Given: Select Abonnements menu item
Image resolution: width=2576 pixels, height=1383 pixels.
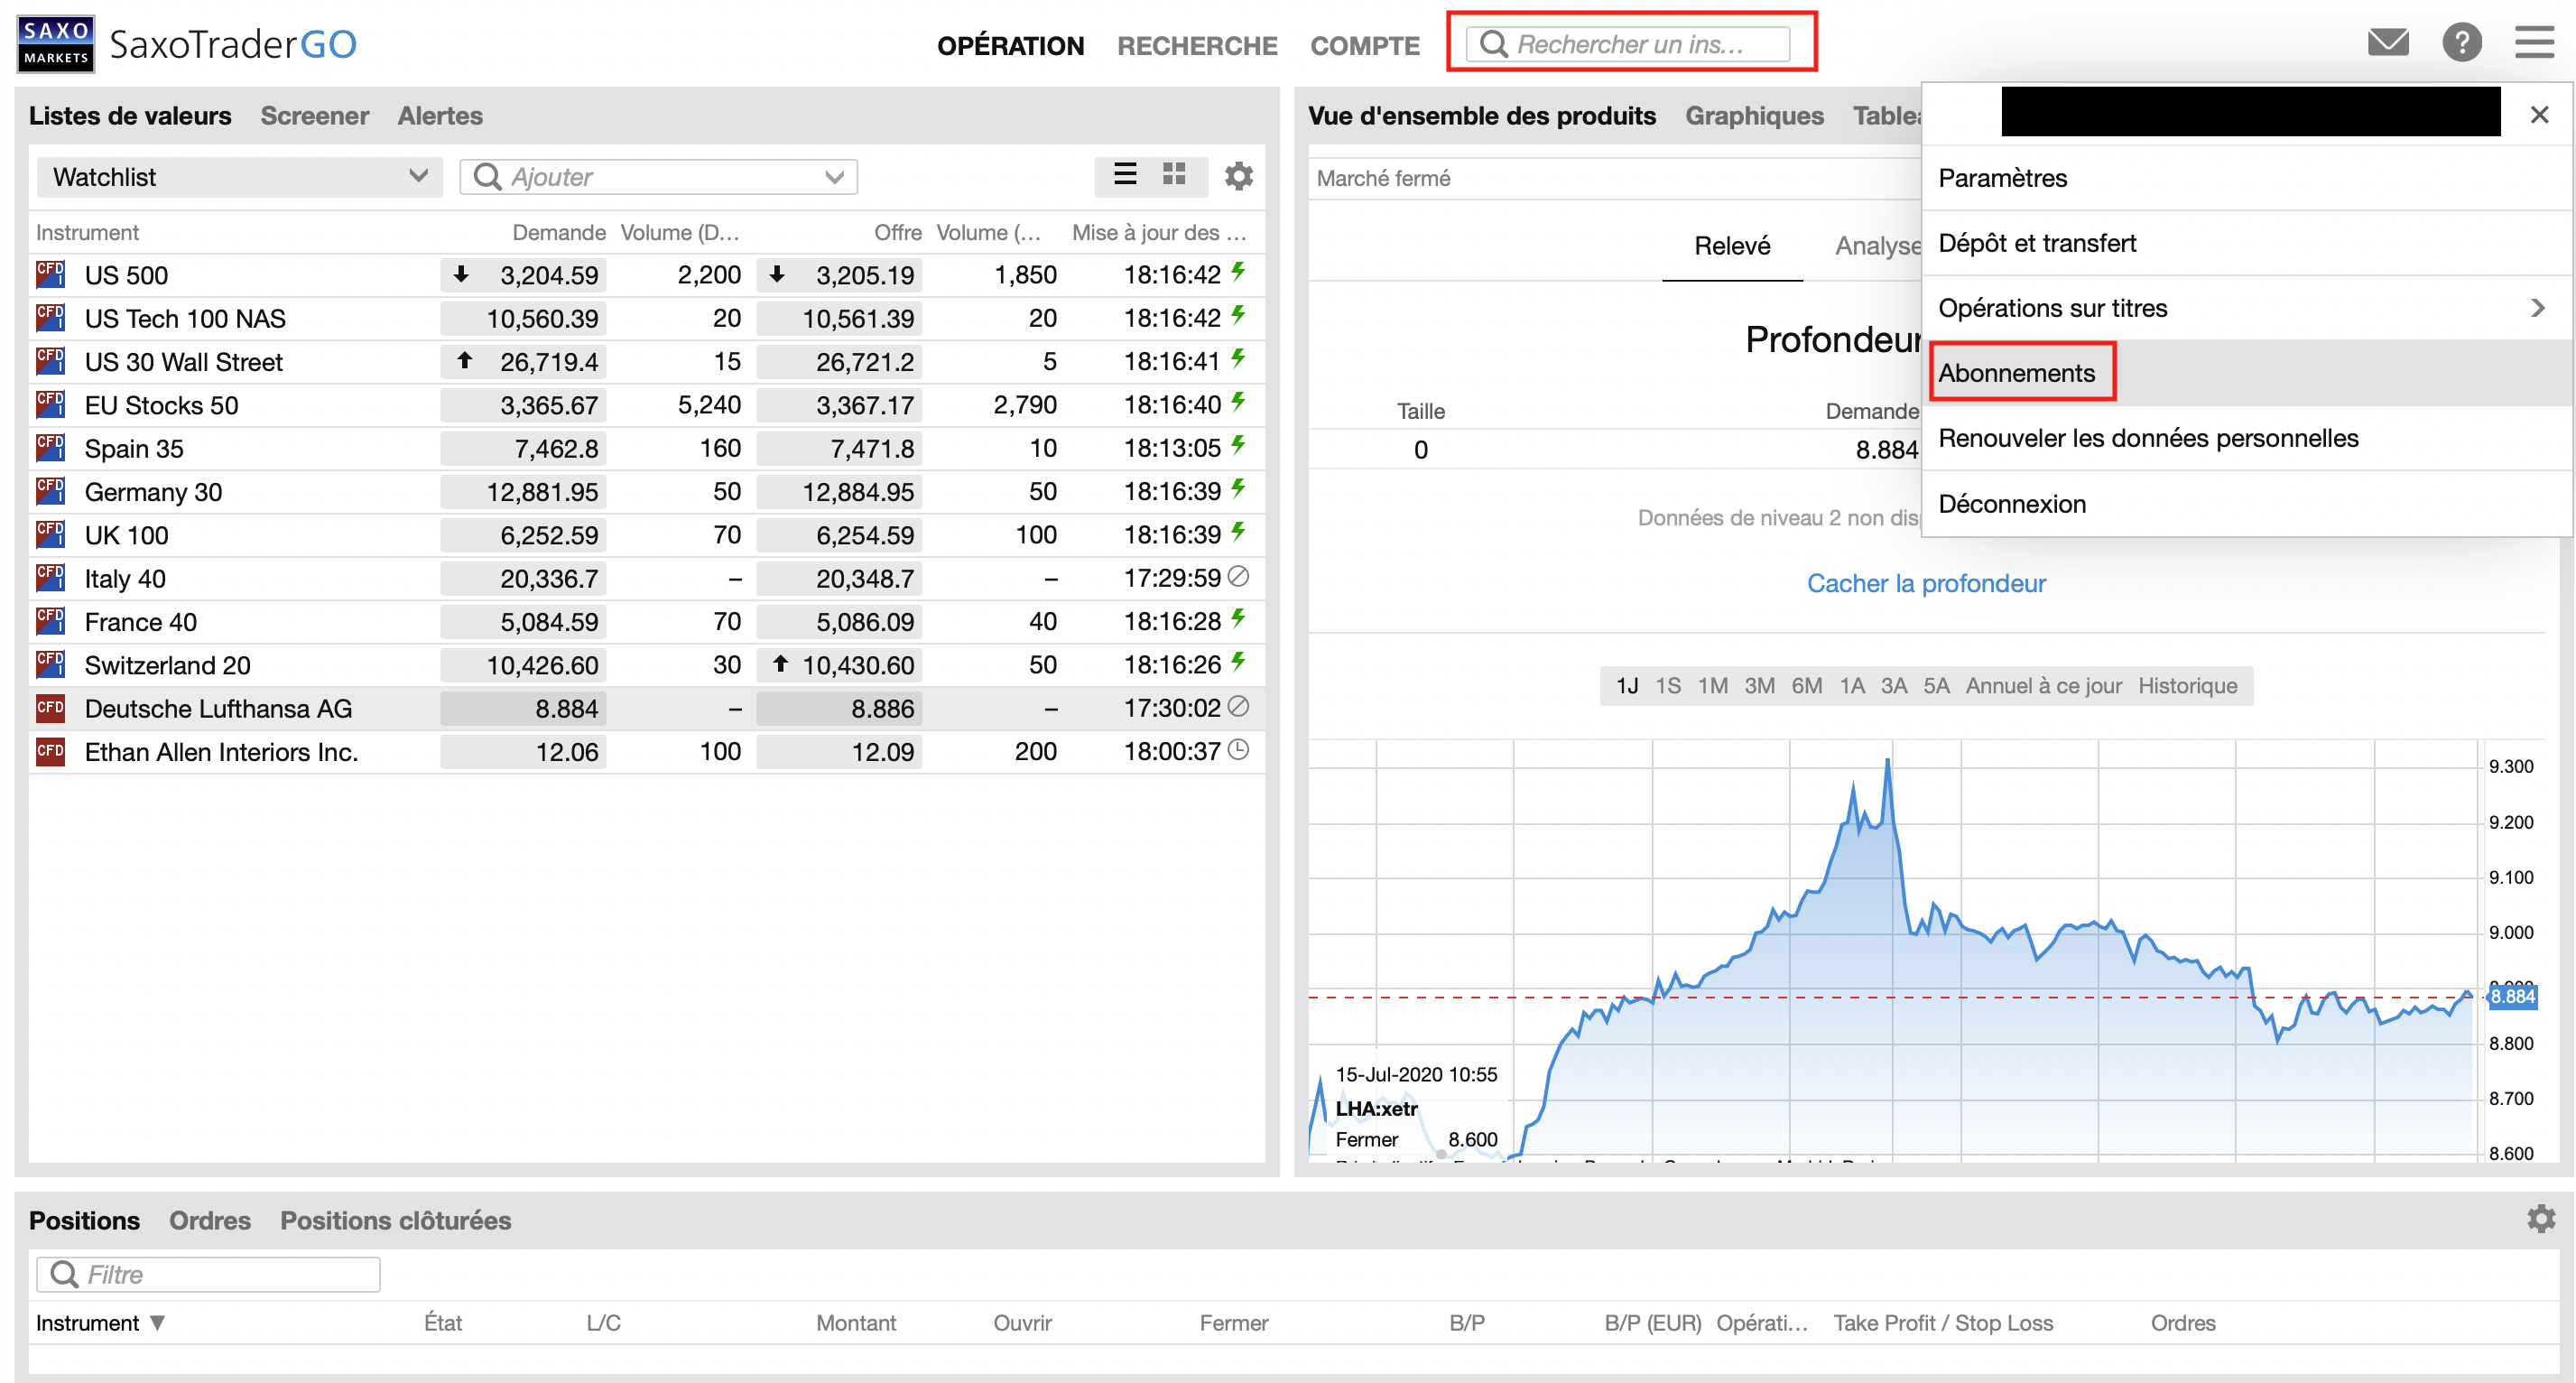Looking at the screenshot, I should (x=2246, y=373).
